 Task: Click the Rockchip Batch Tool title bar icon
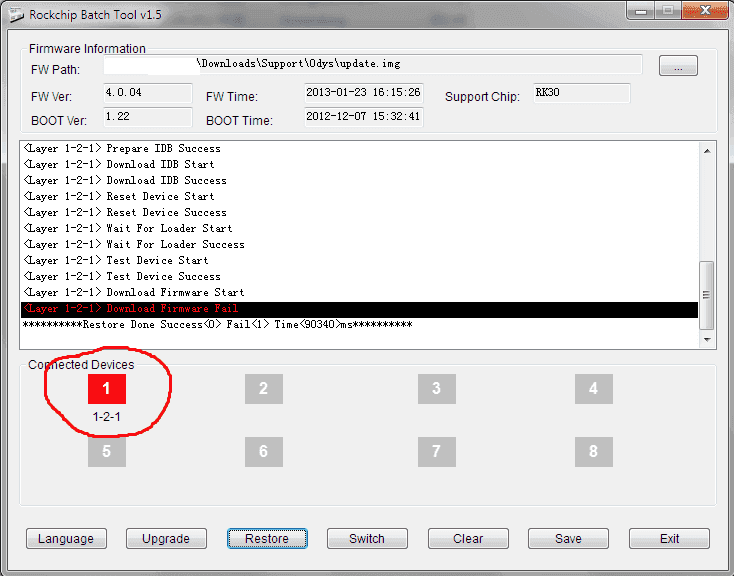pos(16,15)
